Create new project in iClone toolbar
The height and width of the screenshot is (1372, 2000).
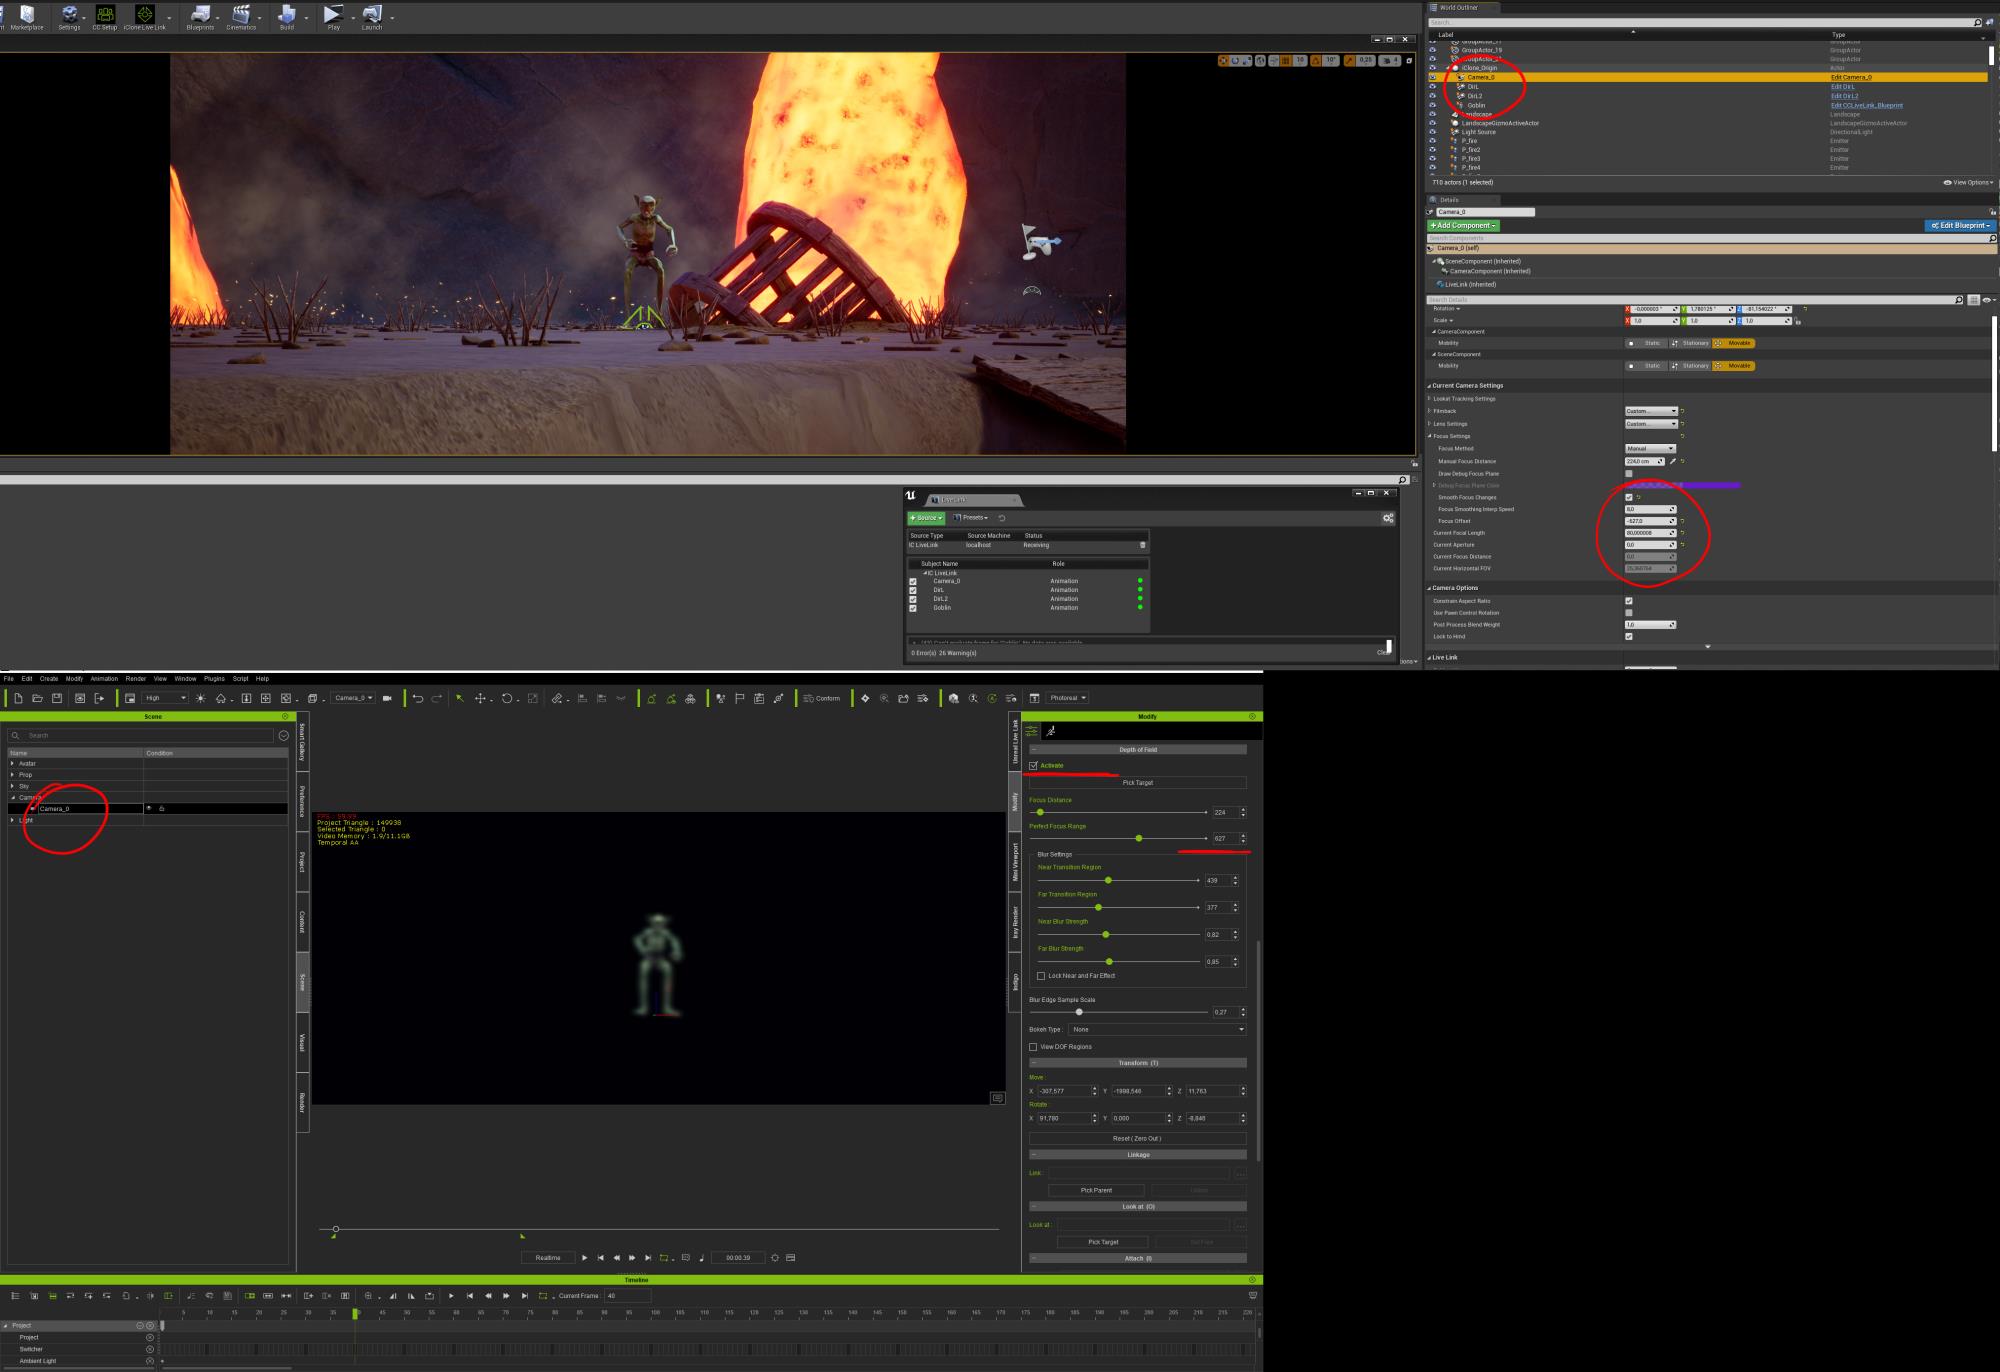18,698
